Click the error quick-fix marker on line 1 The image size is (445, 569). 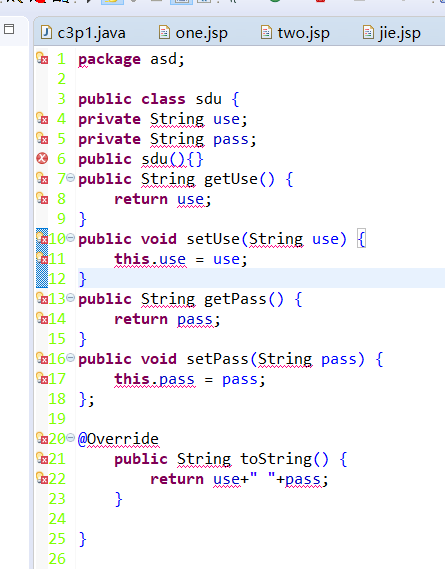[x=42, y=58]
